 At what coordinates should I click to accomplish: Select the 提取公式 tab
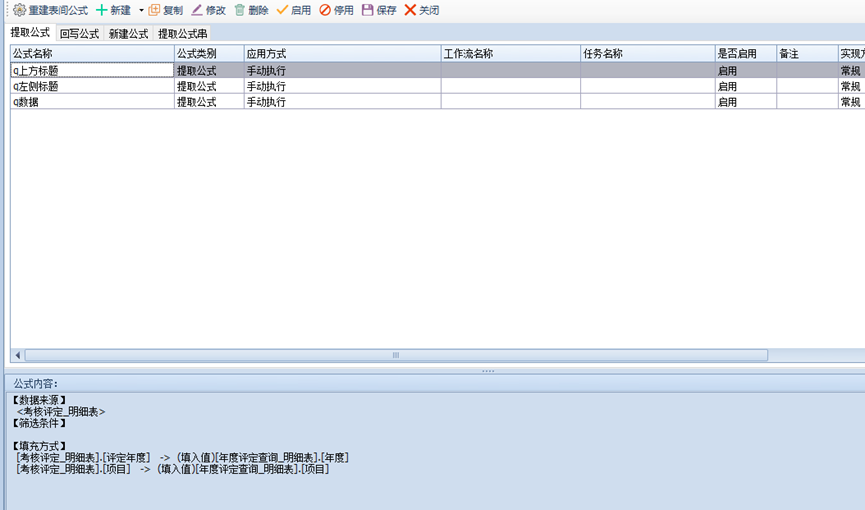point(30,33)
